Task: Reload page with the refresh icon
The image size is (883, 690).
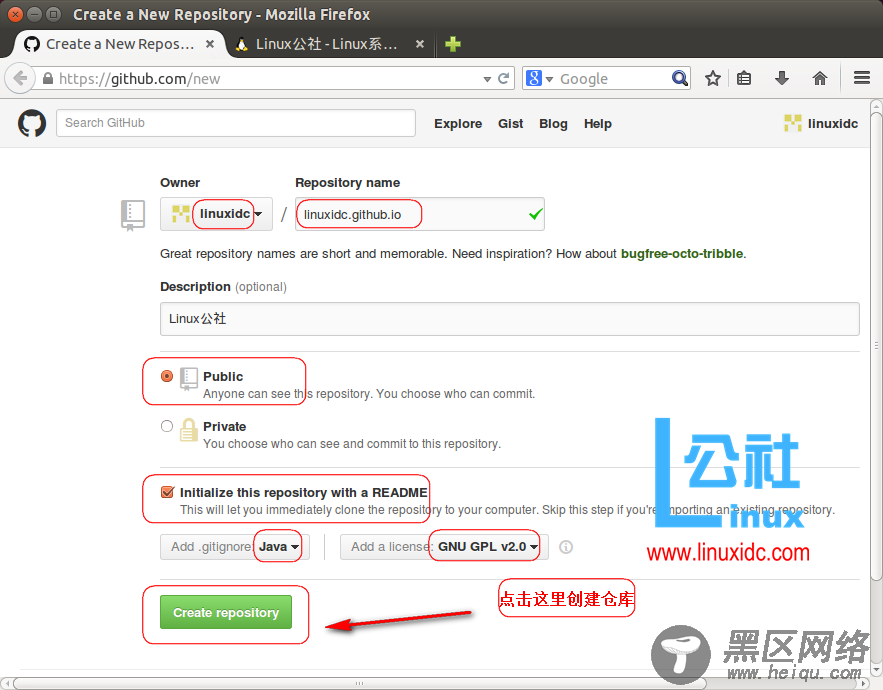Action: [x=503, y=78]
